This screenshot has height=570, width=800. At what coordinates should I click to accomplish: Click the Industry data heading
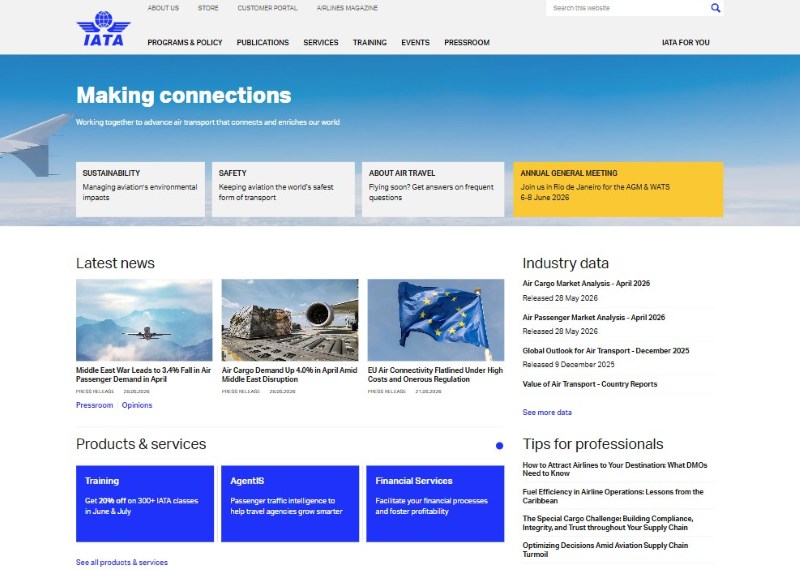(x=565, y=263)
